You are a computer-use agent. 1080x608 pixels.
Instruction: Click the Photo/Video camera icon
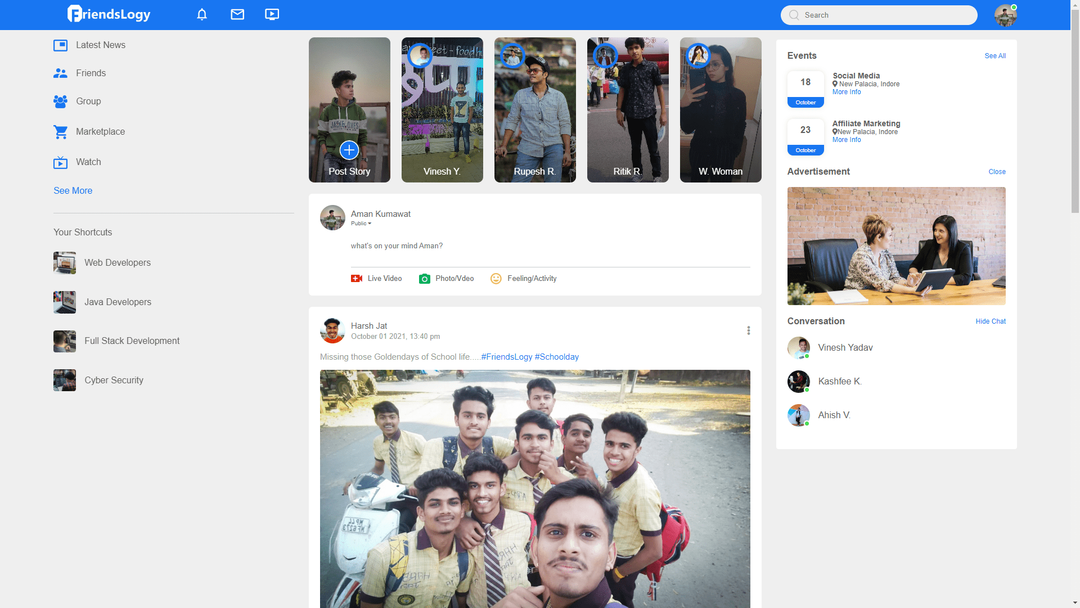point(424,279)
